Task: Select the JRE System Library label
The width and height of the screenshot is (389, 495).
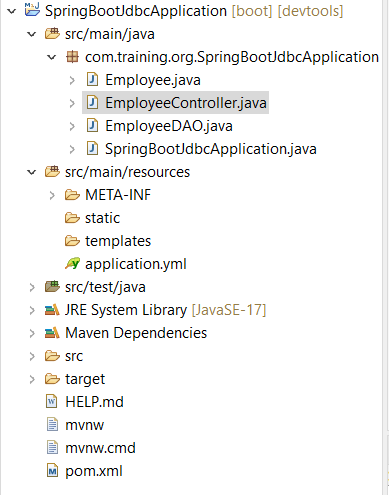Action: pyautogui.click(x=126, y=310)
